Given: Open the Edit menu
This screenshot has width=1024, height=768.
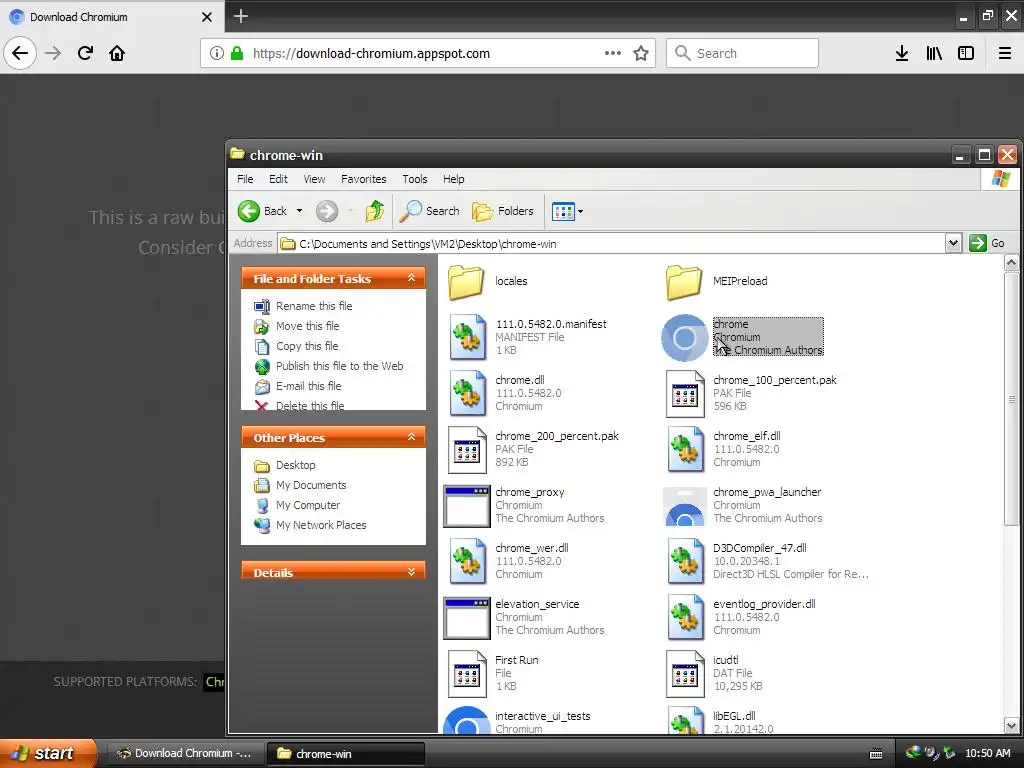Looking at the screenshot, I should (x=278, y=179).
